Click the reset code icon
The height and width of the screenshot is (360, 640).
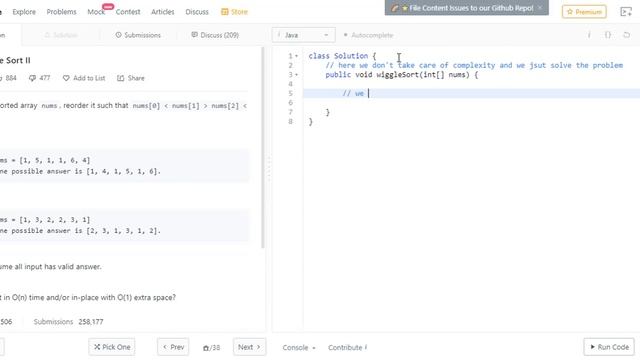click(x=627, y=35)
